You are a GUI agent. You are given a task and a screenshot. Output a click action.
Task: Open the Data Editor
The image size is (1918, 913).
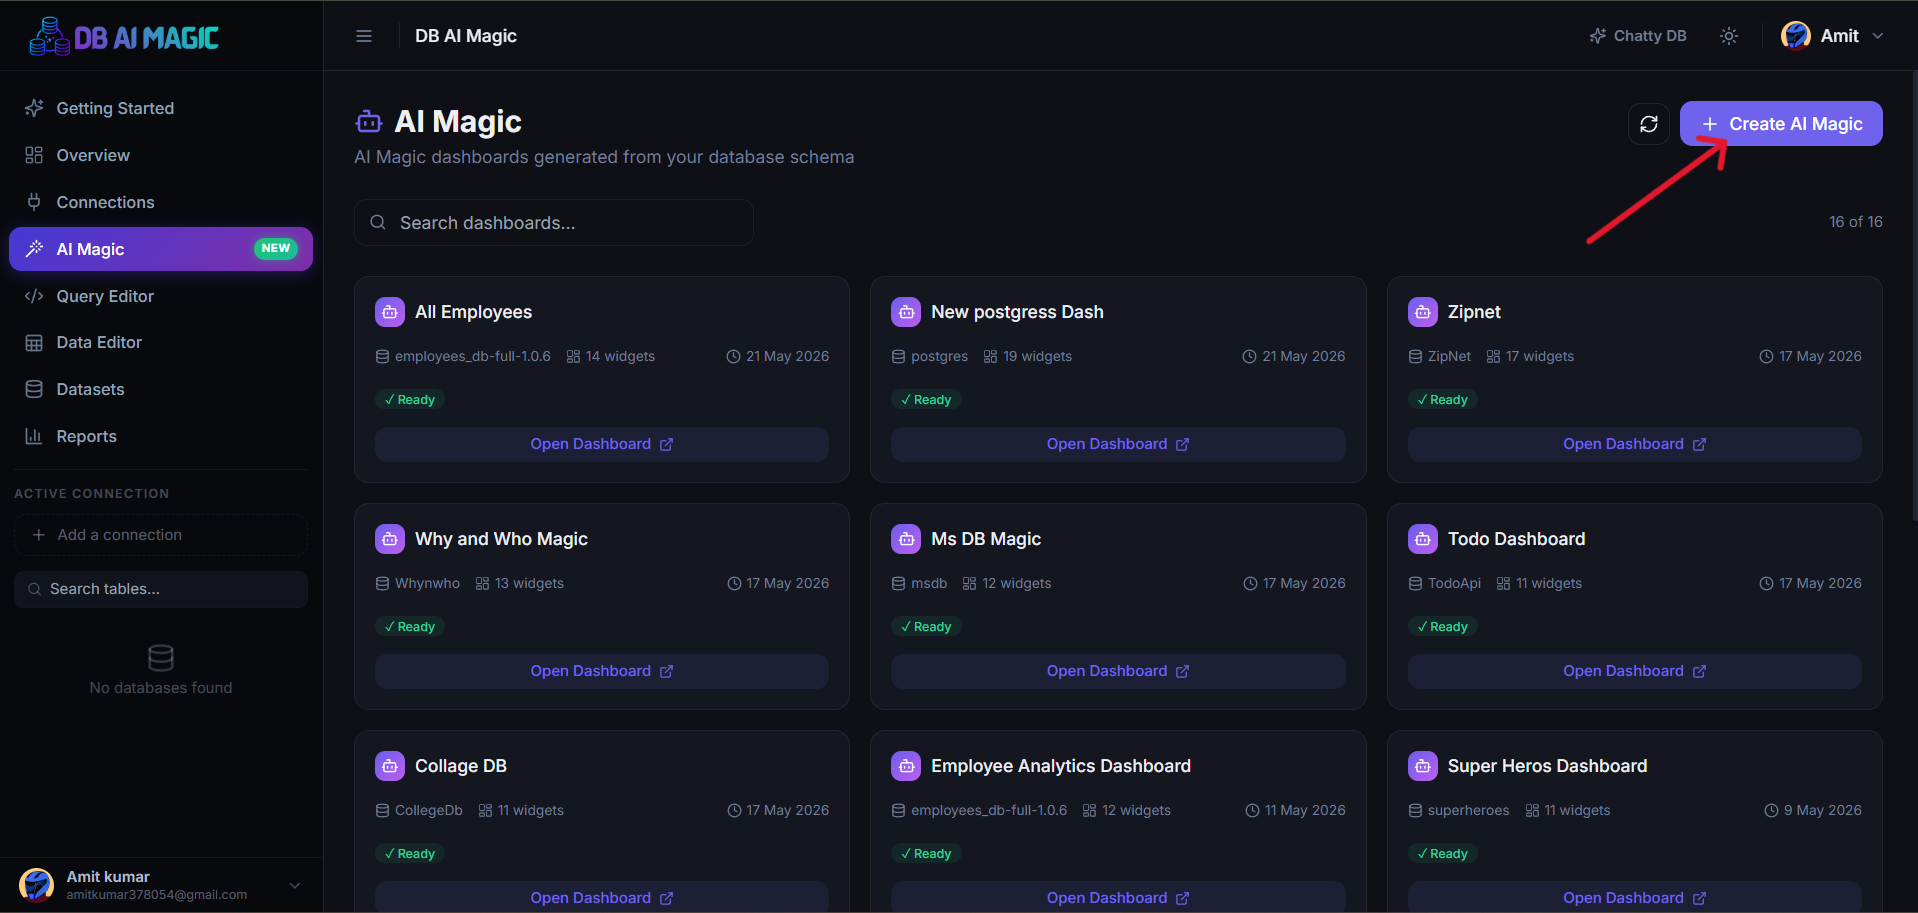(161, 342)
